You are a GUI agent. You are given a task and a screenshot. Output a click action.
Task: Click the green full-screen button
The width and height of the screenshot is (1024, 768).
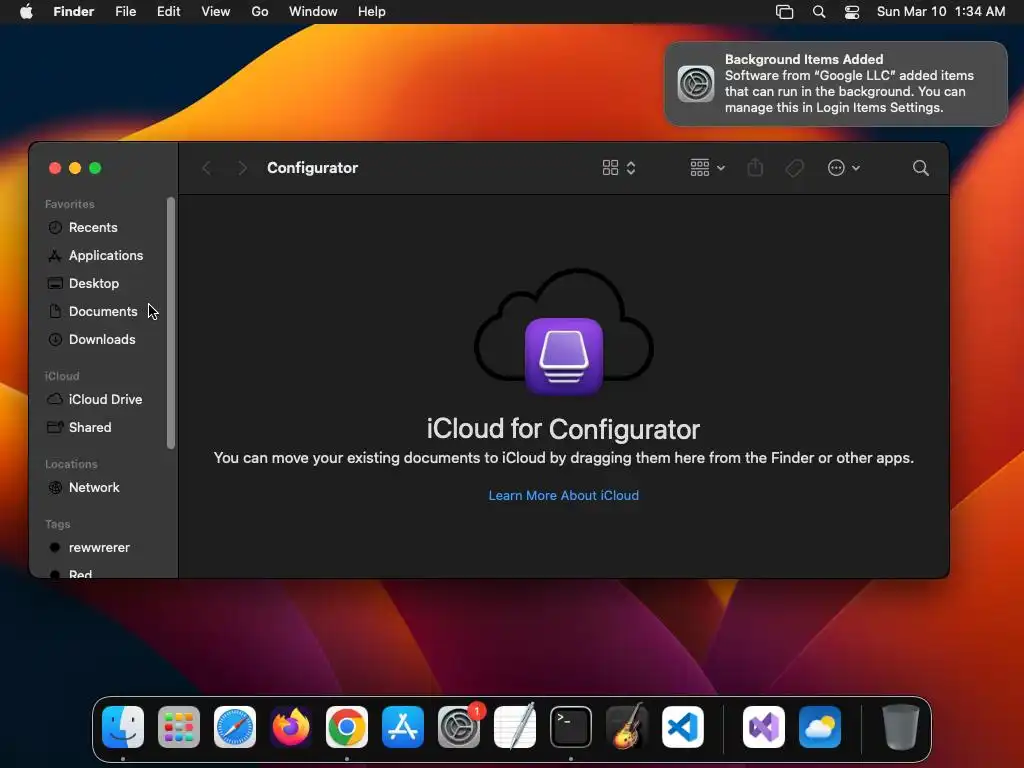click(95, 168)
